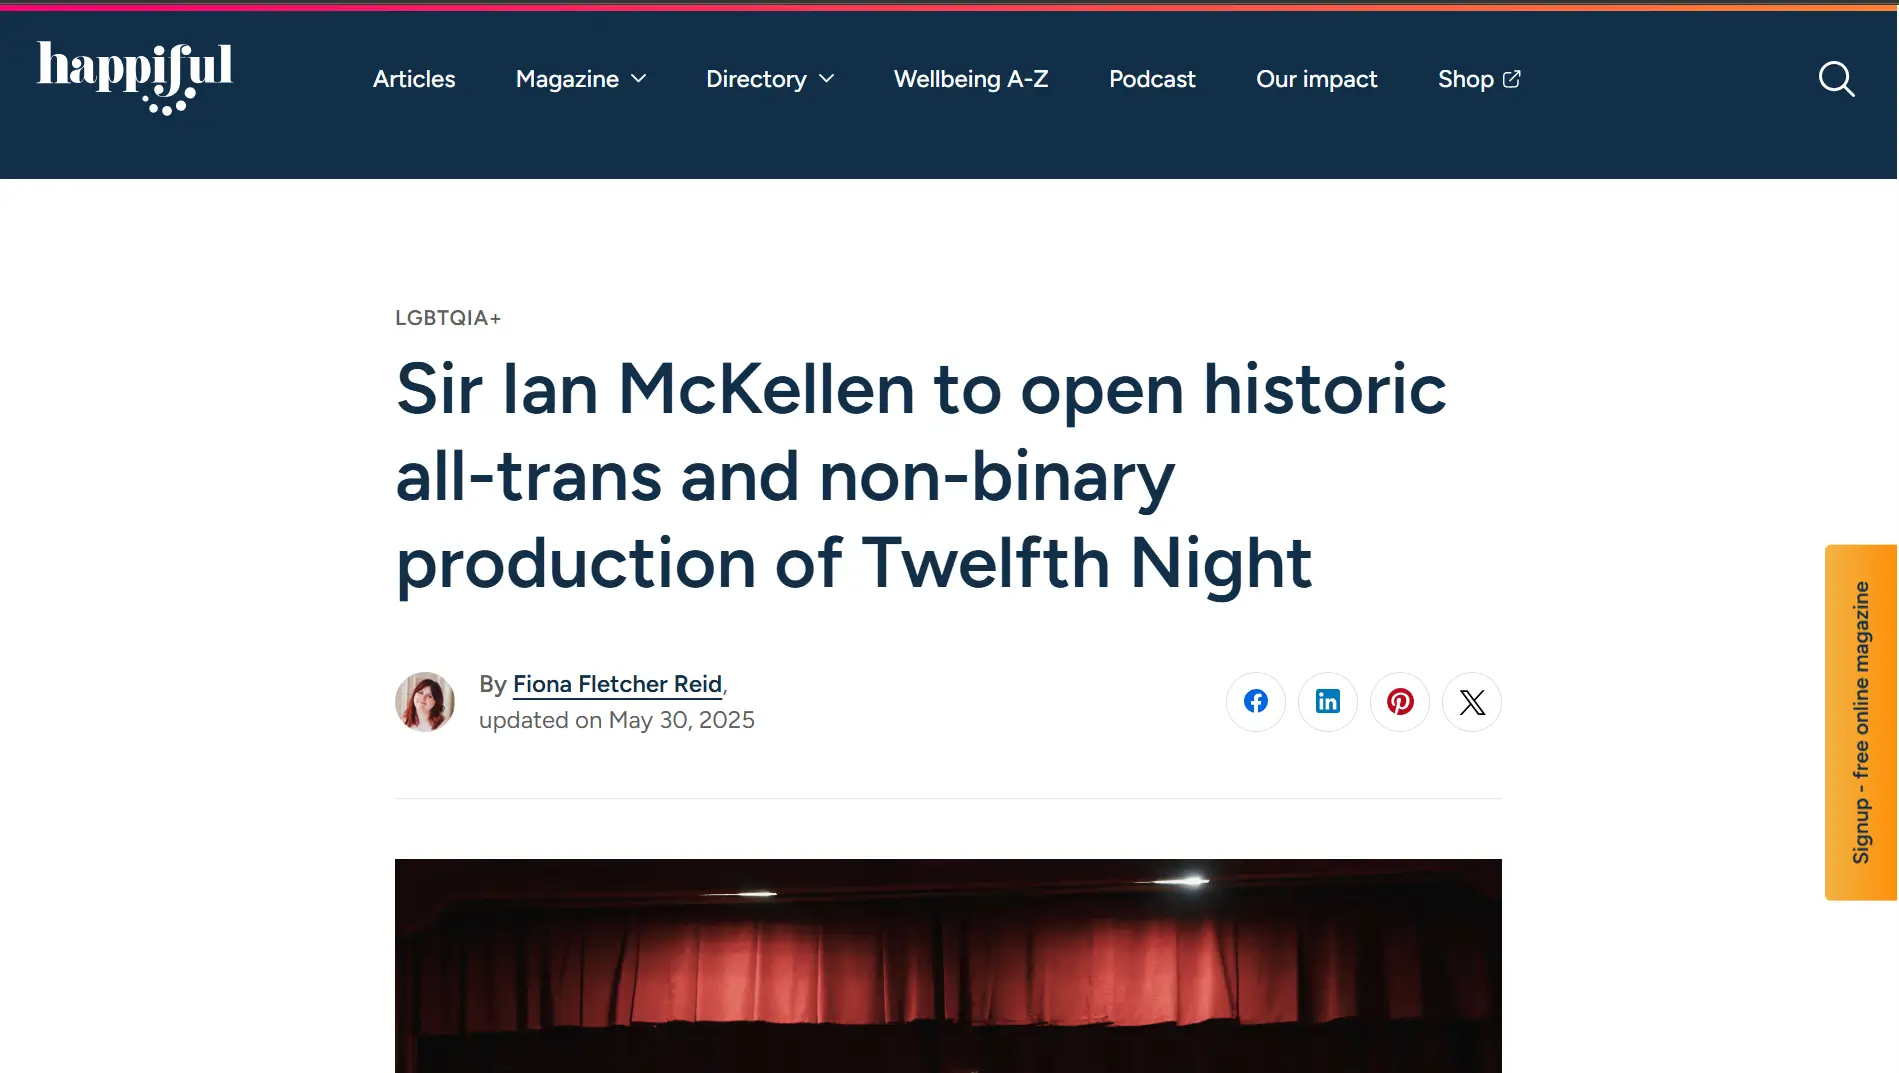Open Fiona Fletcher Reid author page
Viewport: 1899px width, 1073px height.
(x=617, y=684)
